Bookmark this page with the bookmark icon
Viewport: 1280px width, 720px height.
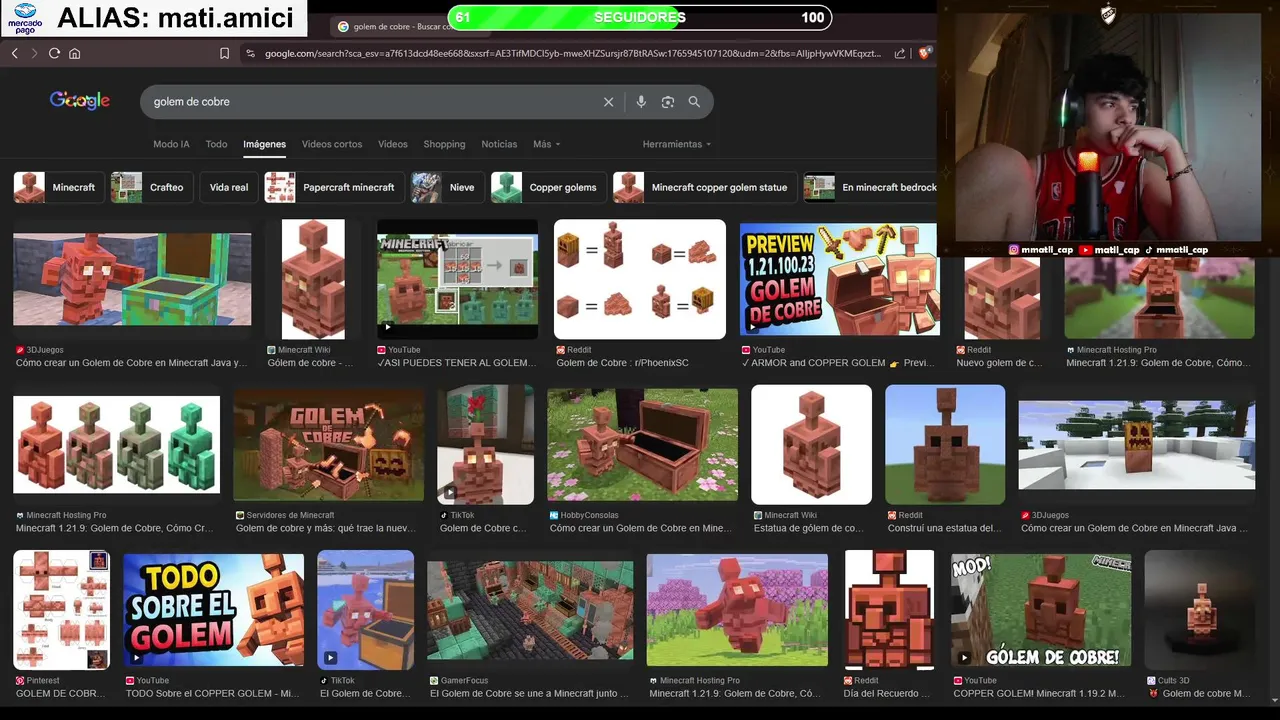pyautogui.click(x=224, y=53)
